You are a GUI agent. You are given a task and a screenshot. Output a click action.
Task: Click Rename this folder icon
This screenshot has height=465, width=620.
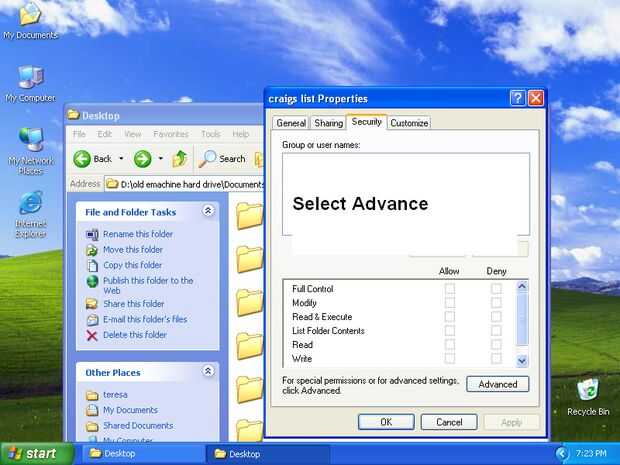[x=92, y=234]
